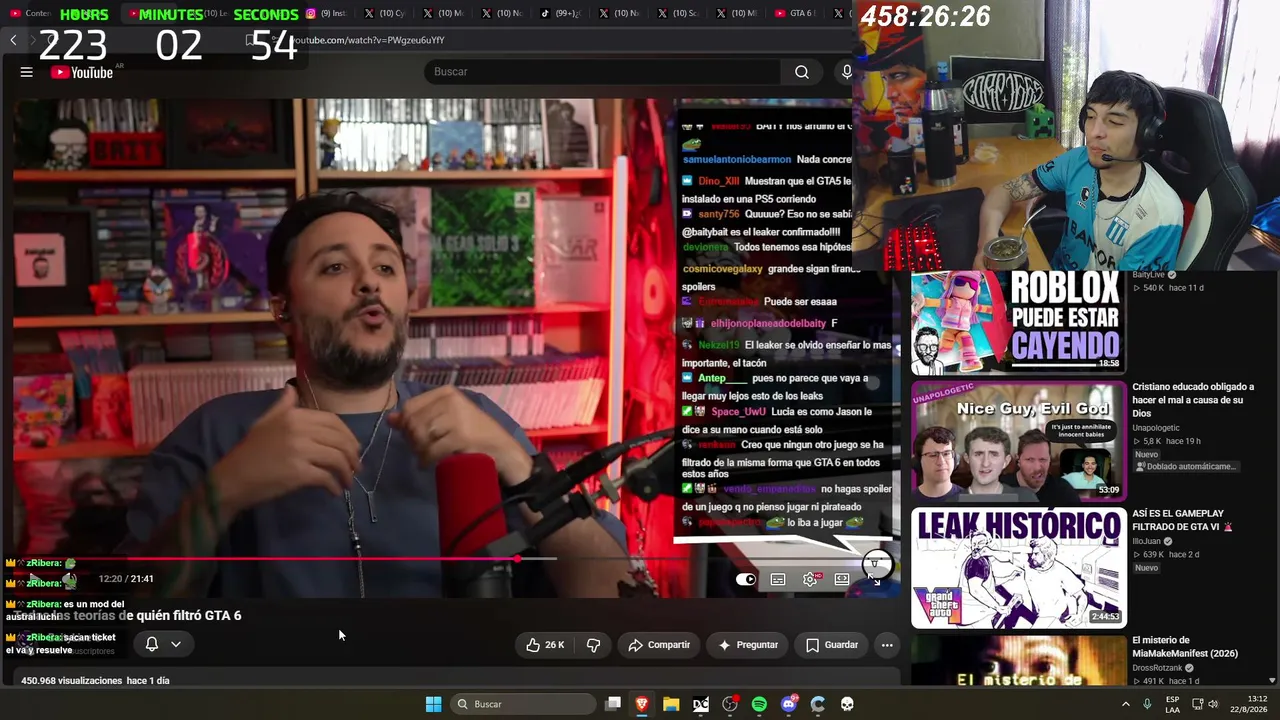Visit the BaityLive channel link
The height and width of the screenshot is (720, 1280).
click(1148, 275)
